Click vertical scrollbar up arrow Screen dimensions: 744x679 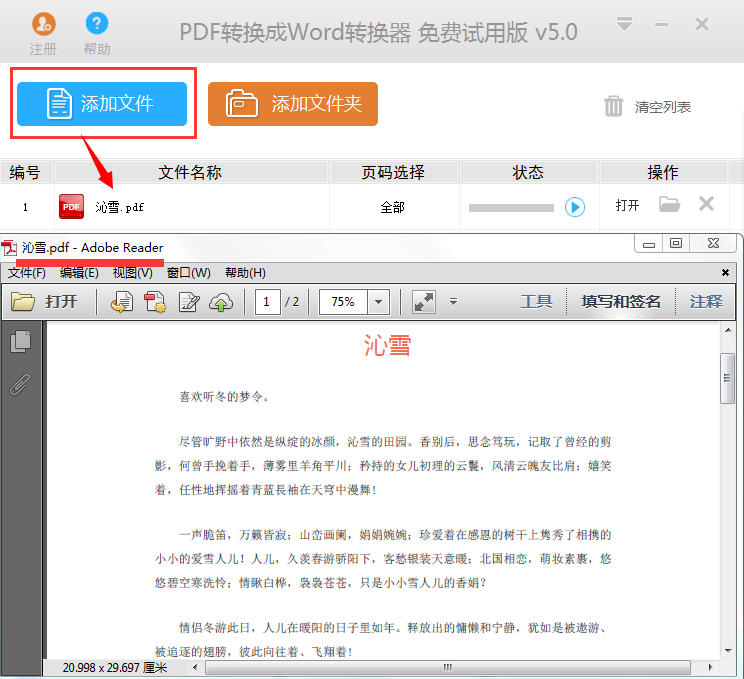click(728, 330)
